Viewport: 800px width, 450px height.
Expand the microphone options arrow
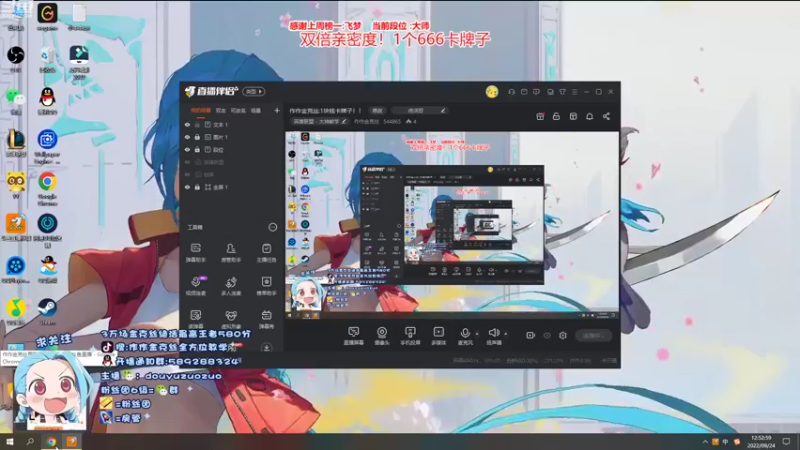[477, 334]
